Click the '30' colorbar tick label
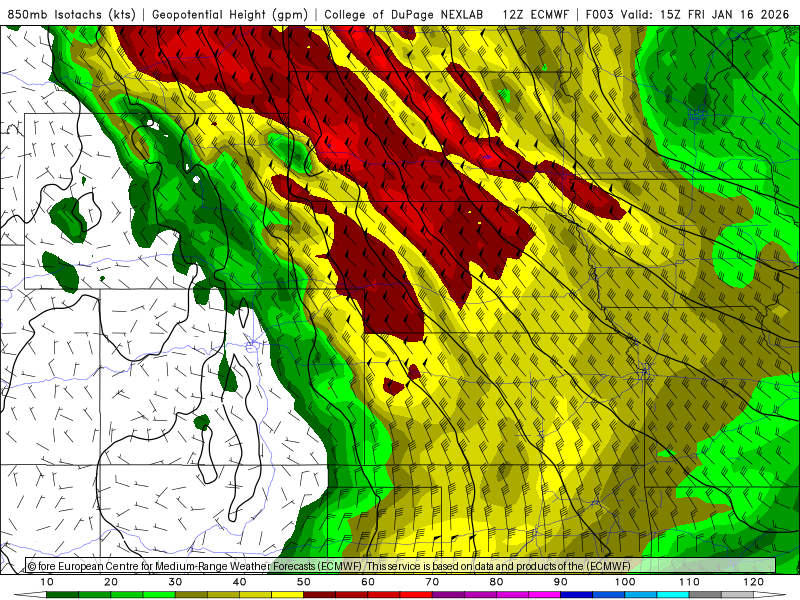Screen dimensions: 800x600 (x=175, y=582)
